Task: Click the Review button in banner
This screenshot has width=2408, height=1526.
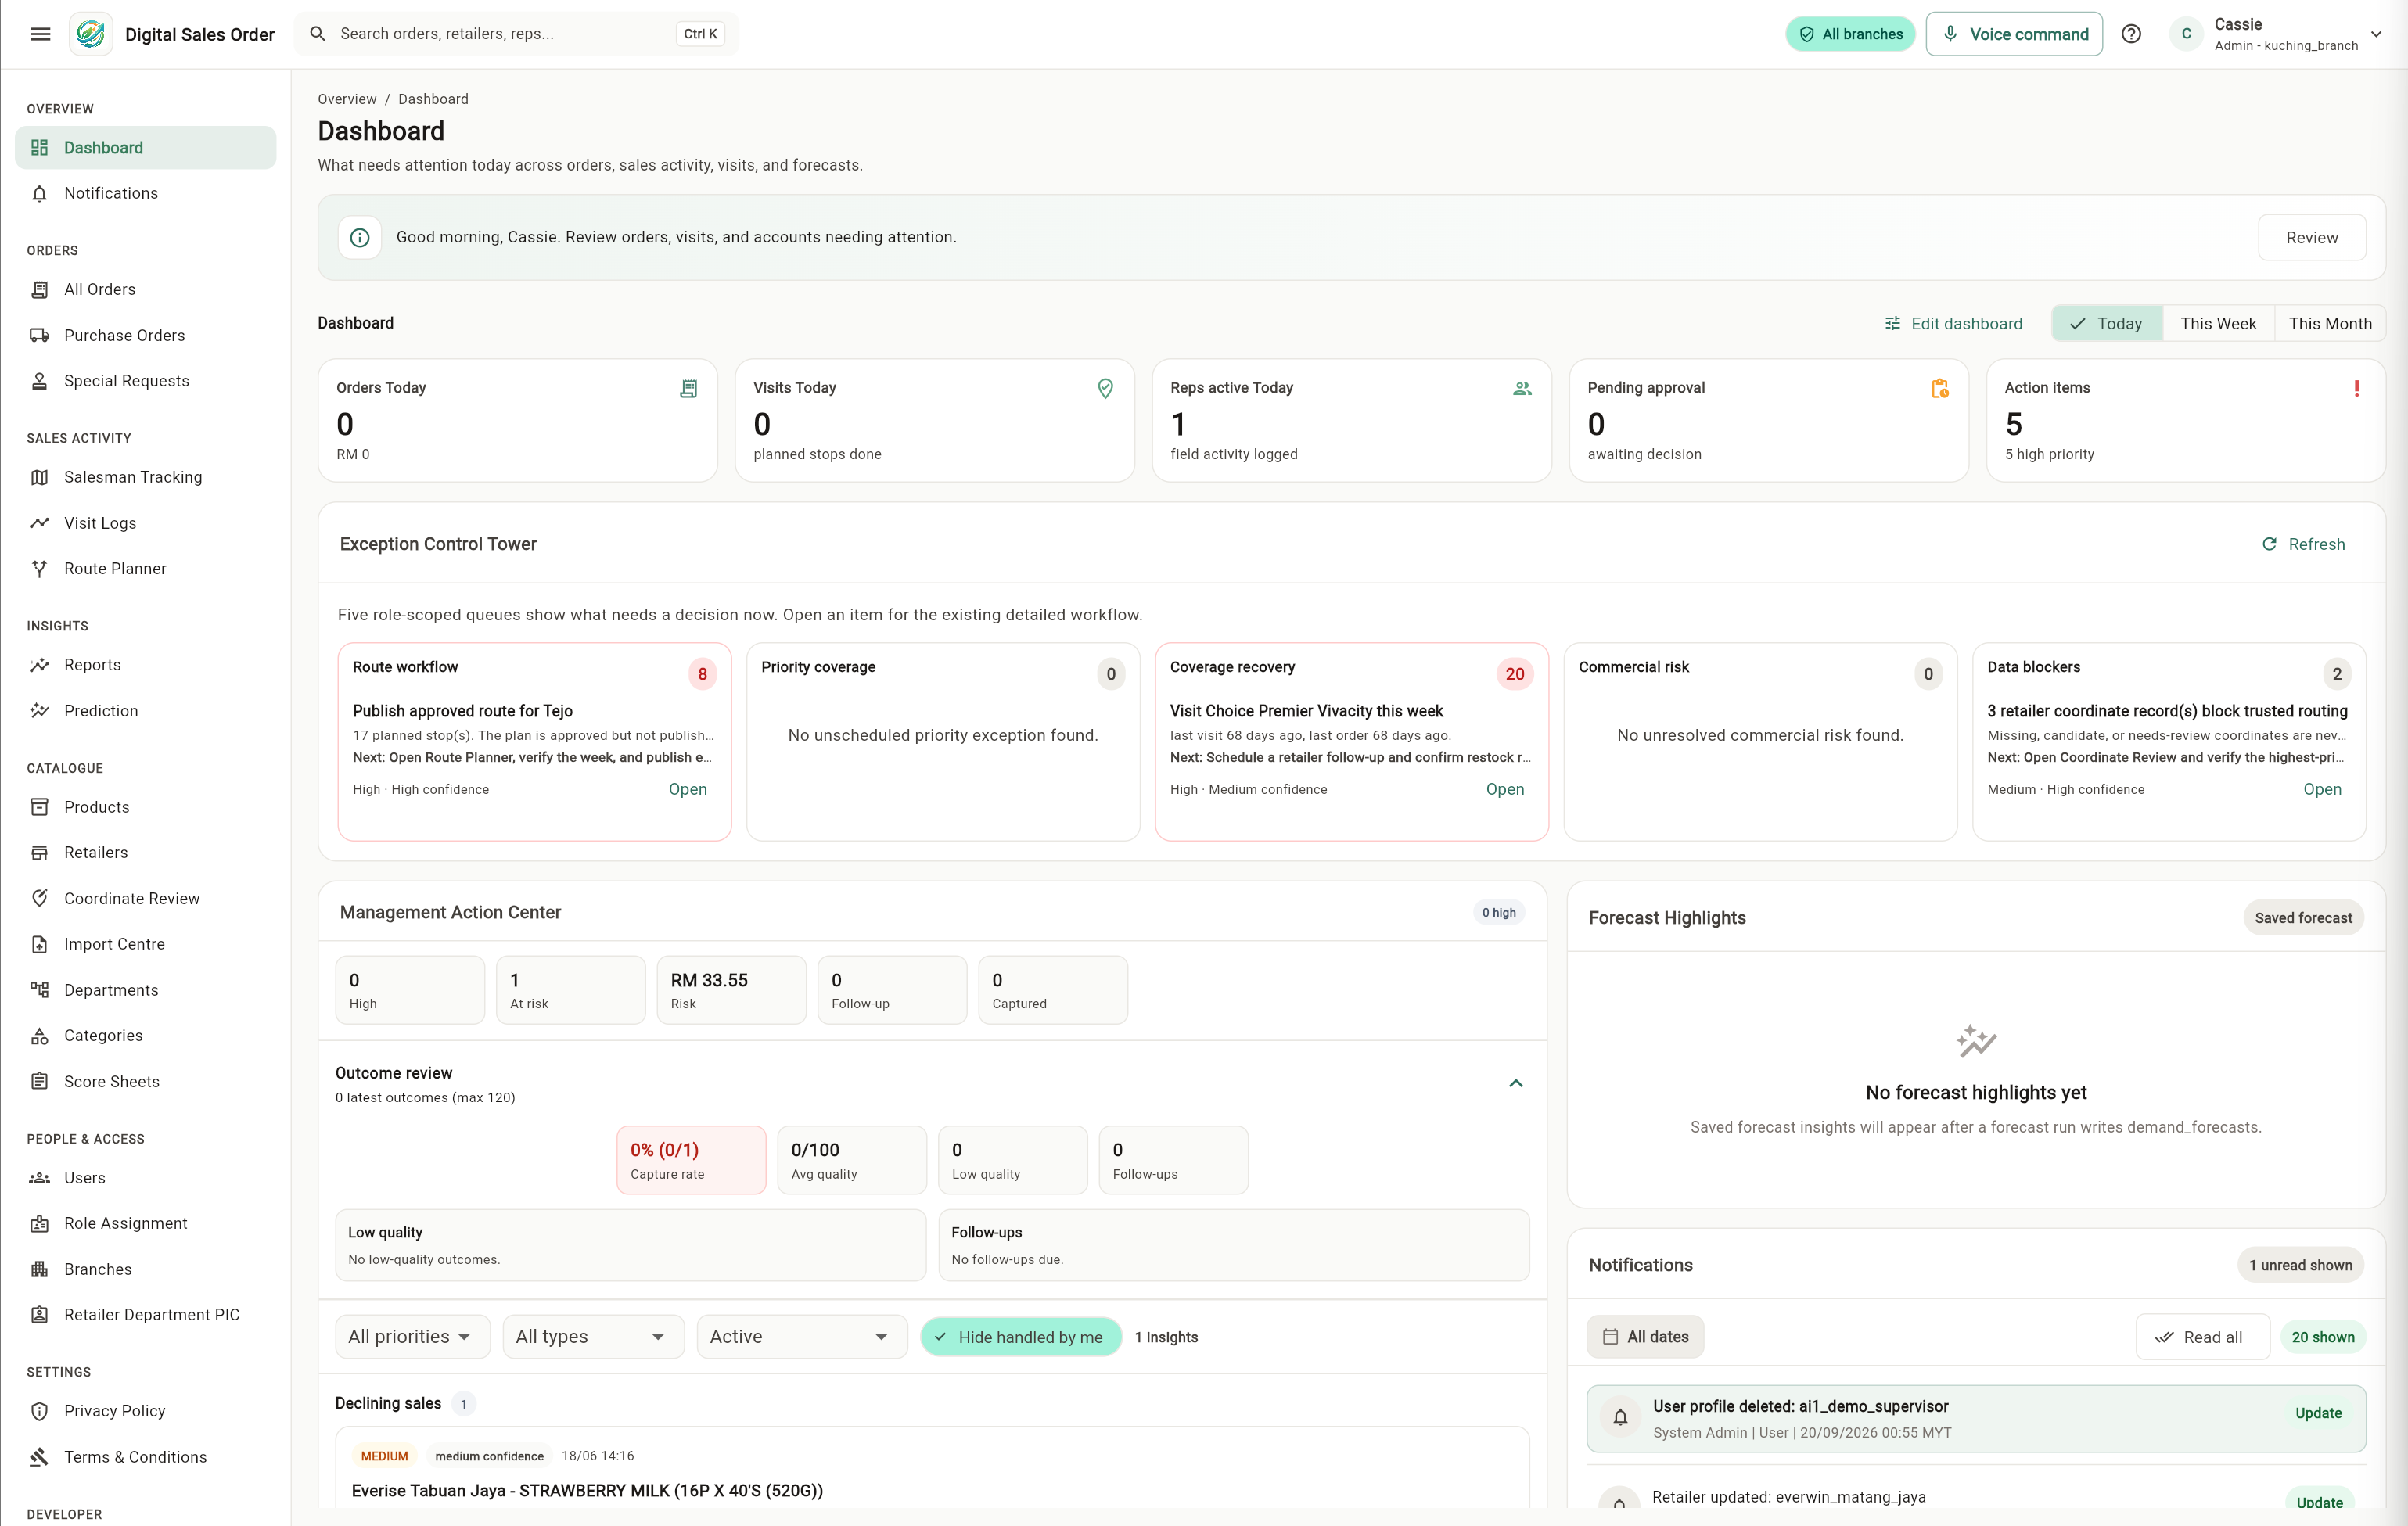Action: point(2312,237)
